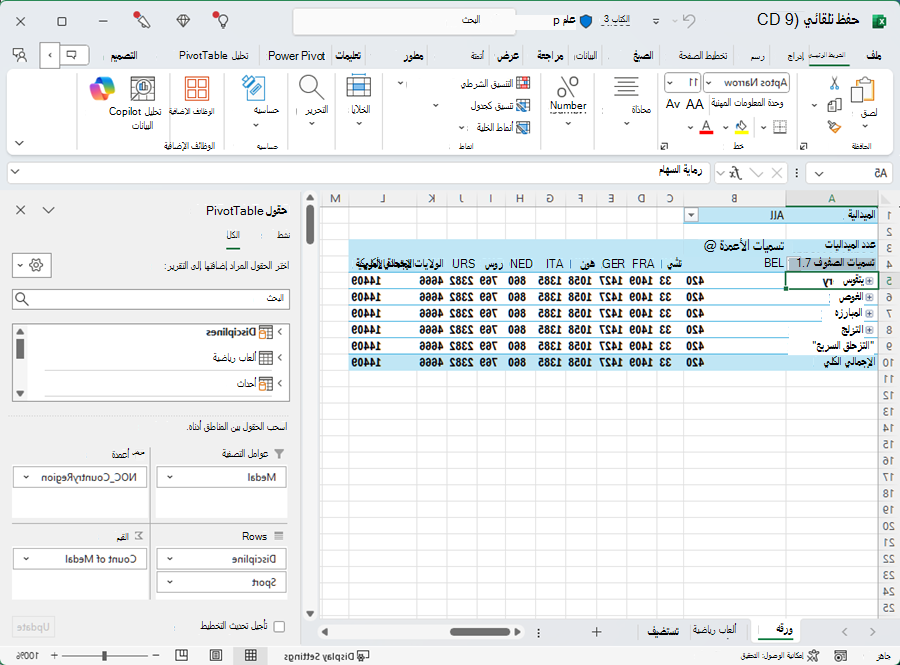Expand the first pivot row in cell A5
The height and width of the screenshot is (665, 900).
870,281
